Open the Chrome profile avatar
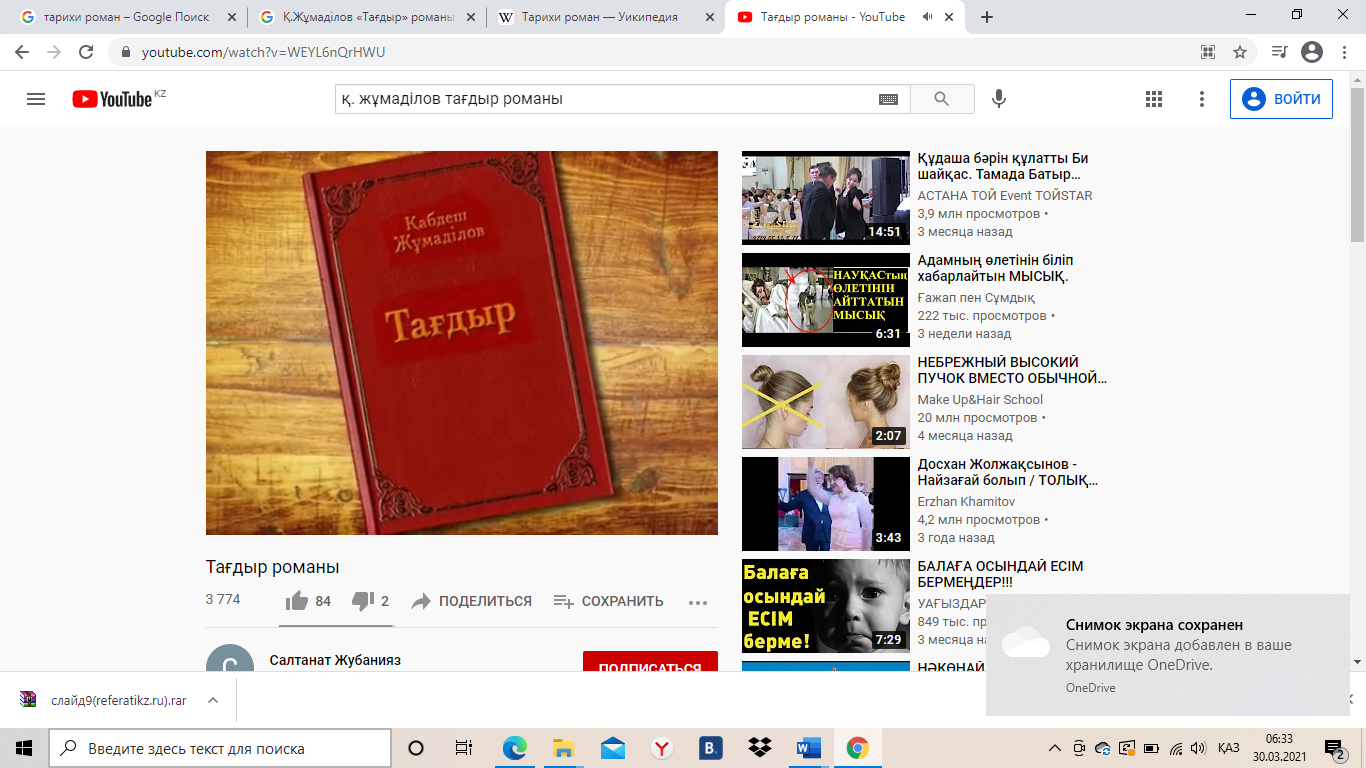 (x=1312, y=52)
